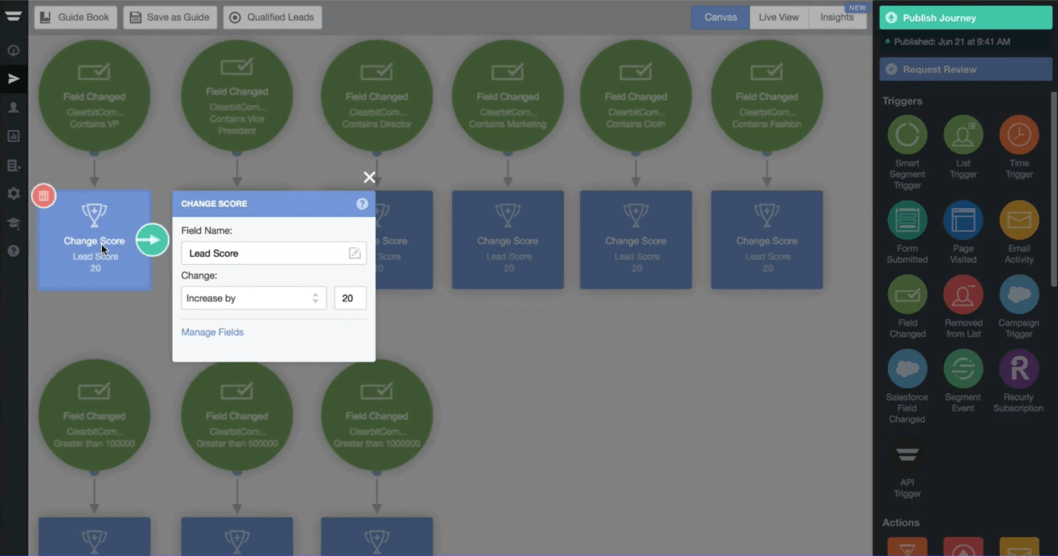Click the green arrow connector on Change Score

pyautogui.click(x=152, y=240)
